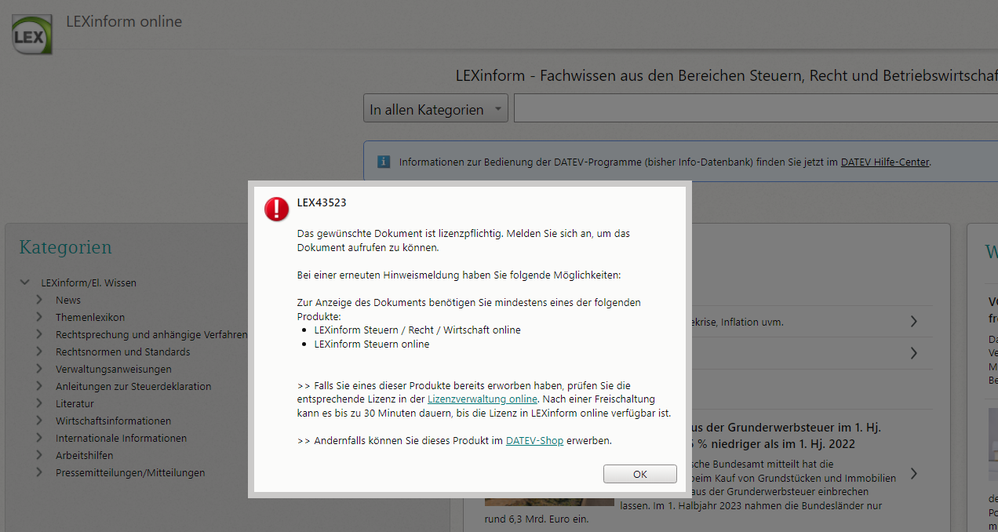The width and height of the screenshot is (998, 532).
Task: Expand the News category chevron
Action: pyautogui.click(x=39, y=300)
